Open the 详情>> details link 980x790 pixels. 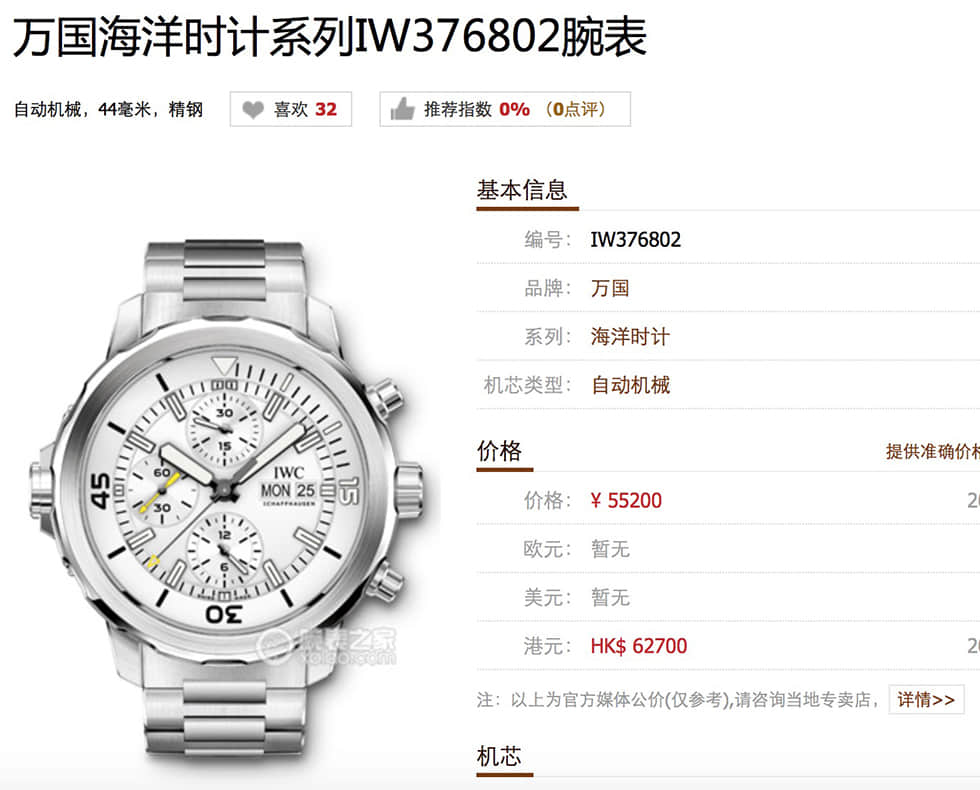pyautogui.click(x=926, y=699)
